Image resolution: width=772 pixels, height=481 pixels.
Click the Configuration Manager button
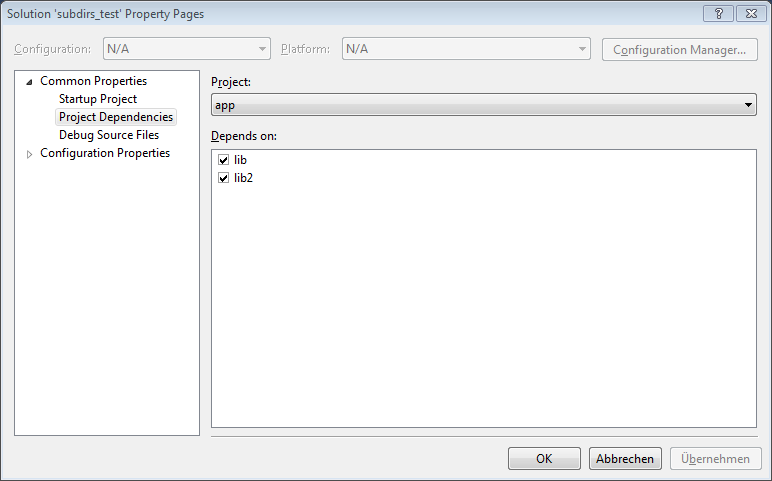[x=679, y=49]
